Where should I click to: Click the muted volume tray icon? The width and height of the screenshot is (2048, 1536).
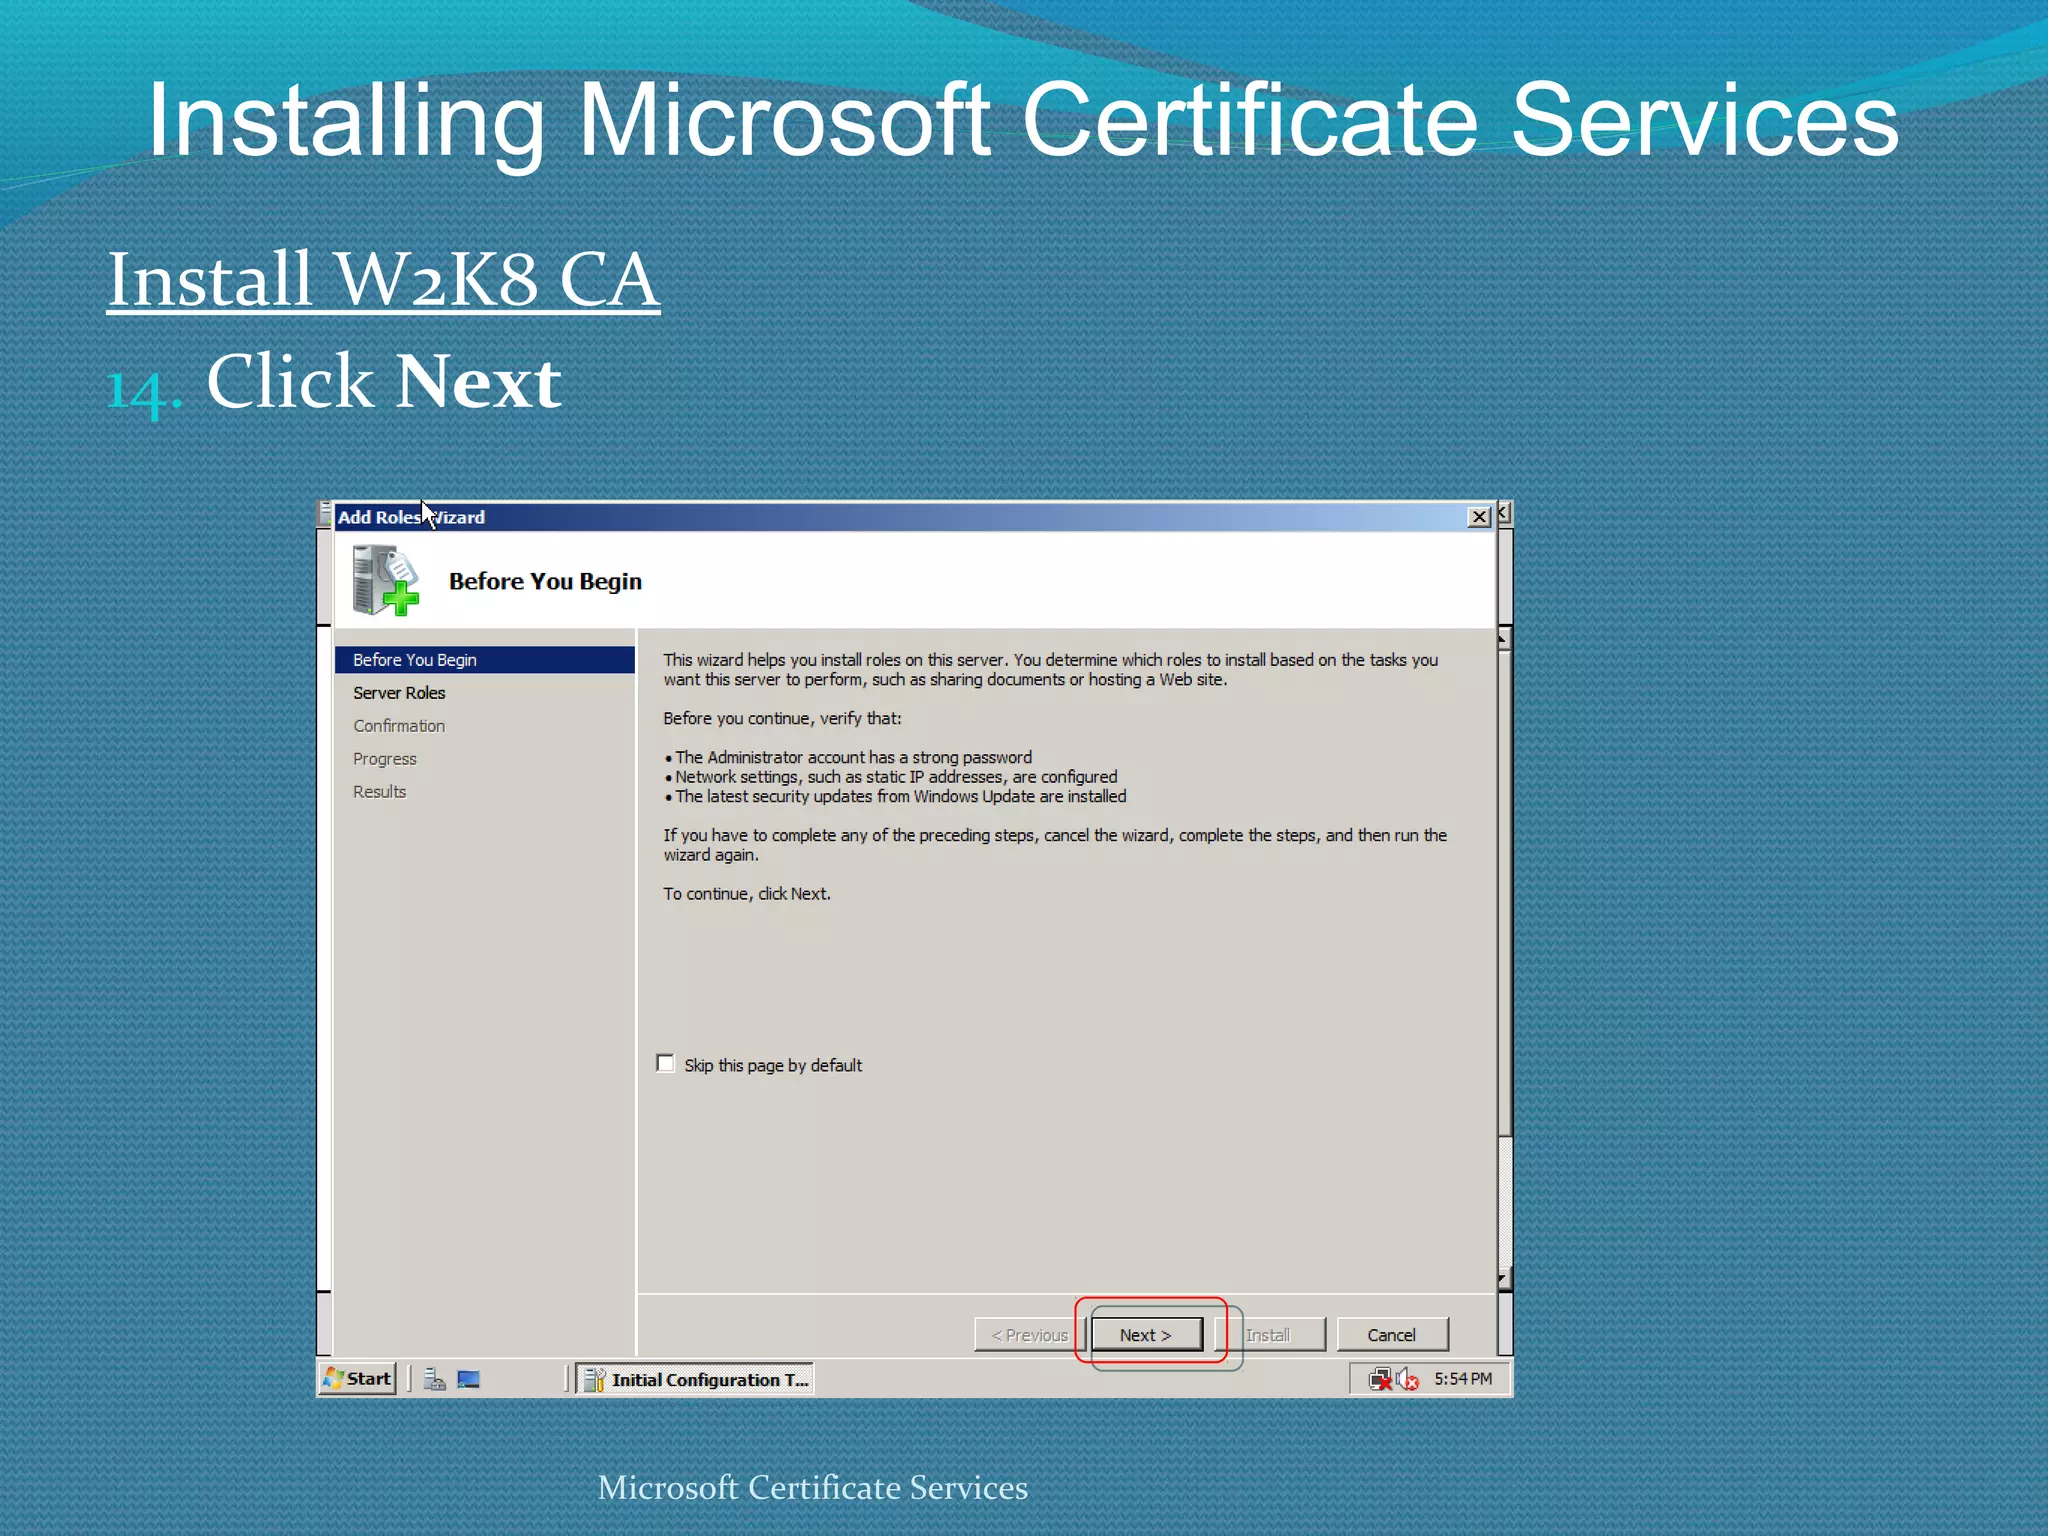(1408, 1380)
